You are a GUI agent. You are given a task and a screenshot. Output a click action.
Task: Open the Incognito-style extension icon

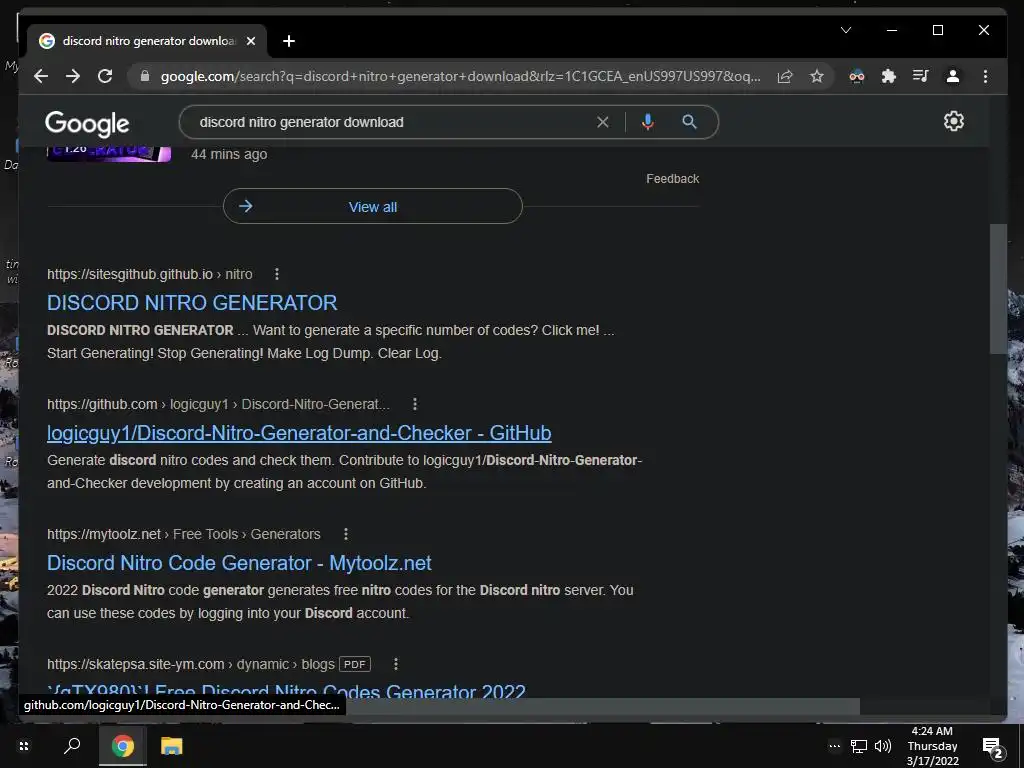click(x=857, y=76)
